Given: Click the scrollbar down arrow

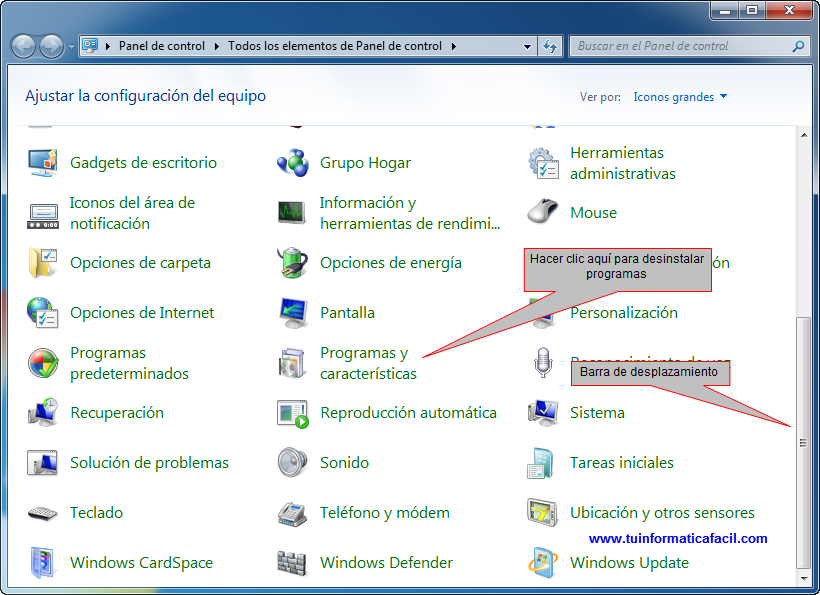Looking at the screenshot, I should (x=804, y=578).
